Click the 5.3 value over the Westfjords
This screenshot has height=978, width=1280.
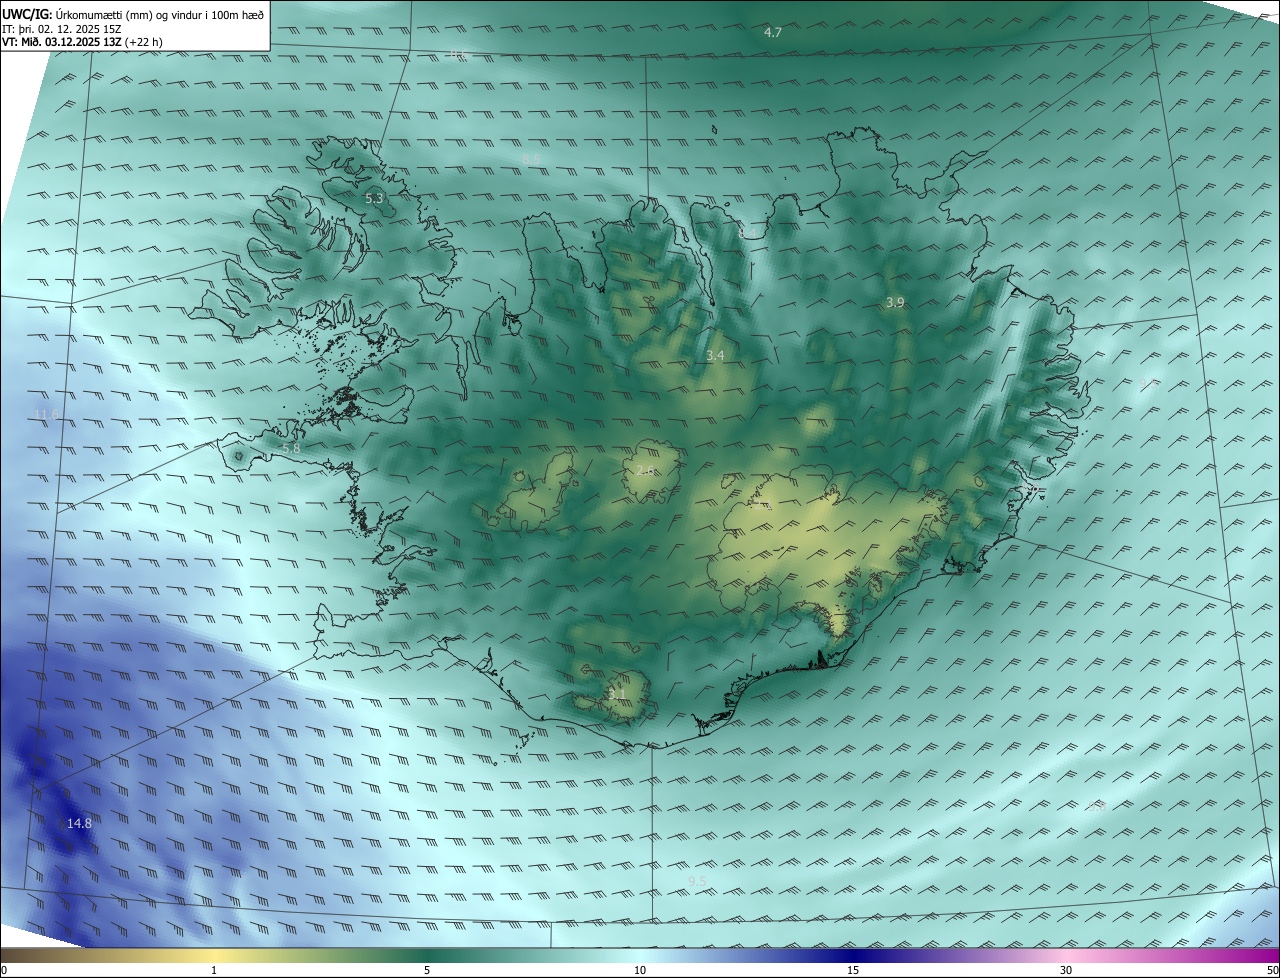pos(374,199)
